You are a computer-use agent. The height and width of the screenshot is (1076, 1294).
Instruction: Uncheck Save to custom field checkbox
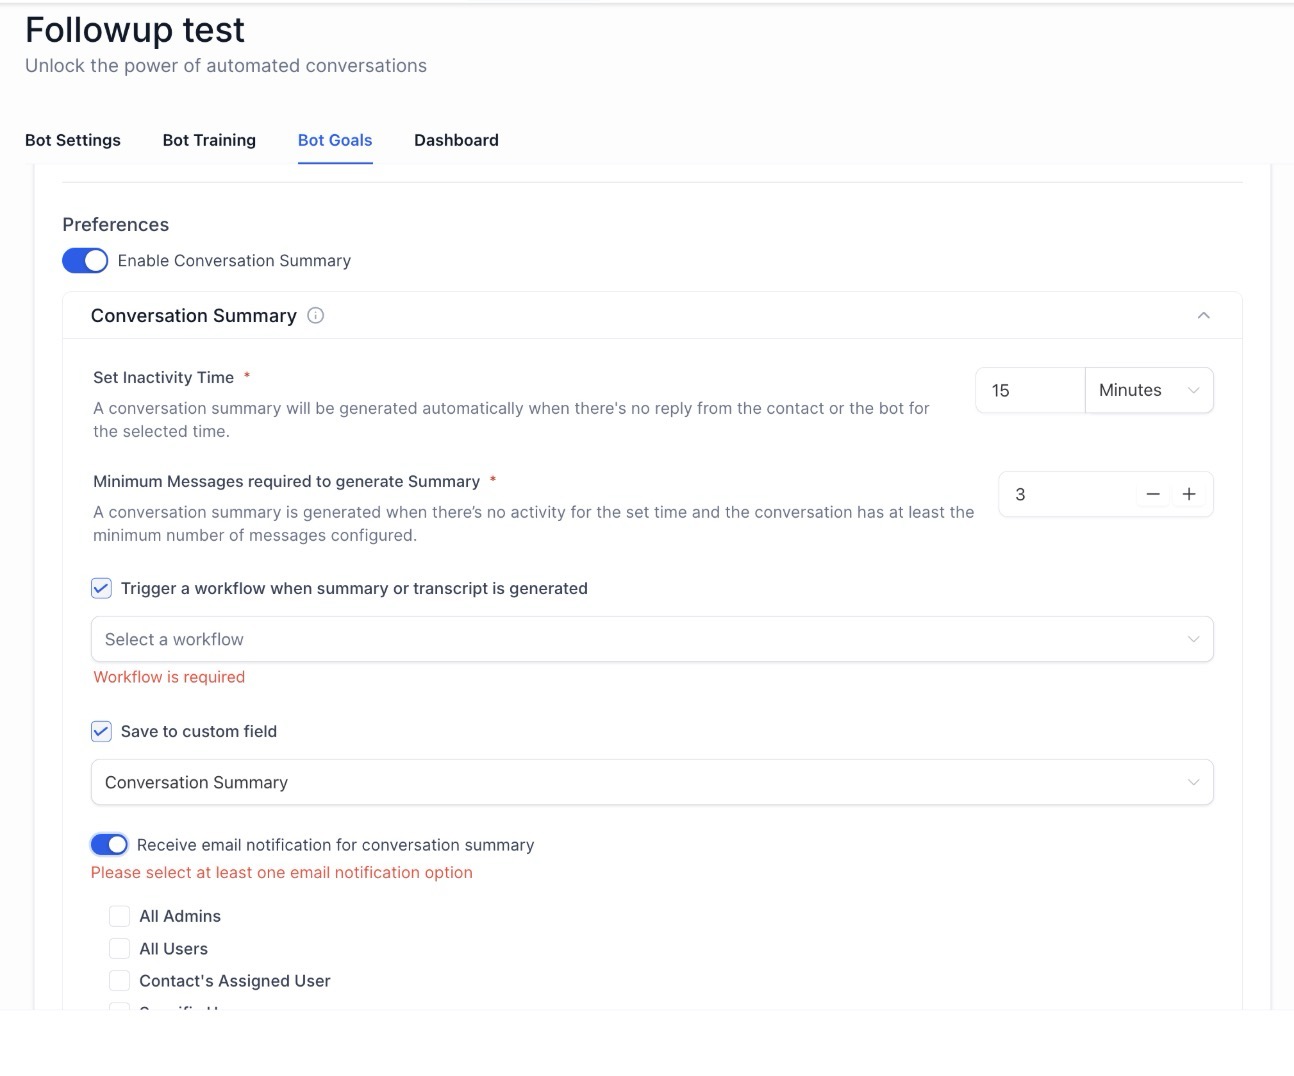coord(101,732)
